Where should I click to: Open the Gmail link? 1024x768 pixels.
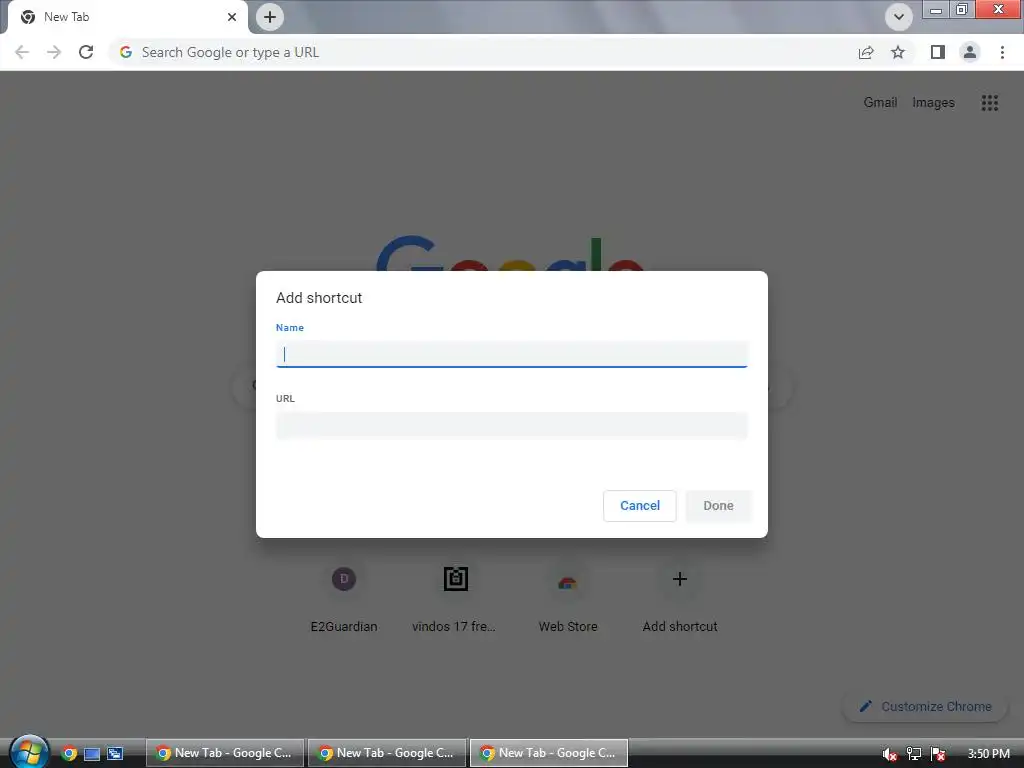point(880,103)
